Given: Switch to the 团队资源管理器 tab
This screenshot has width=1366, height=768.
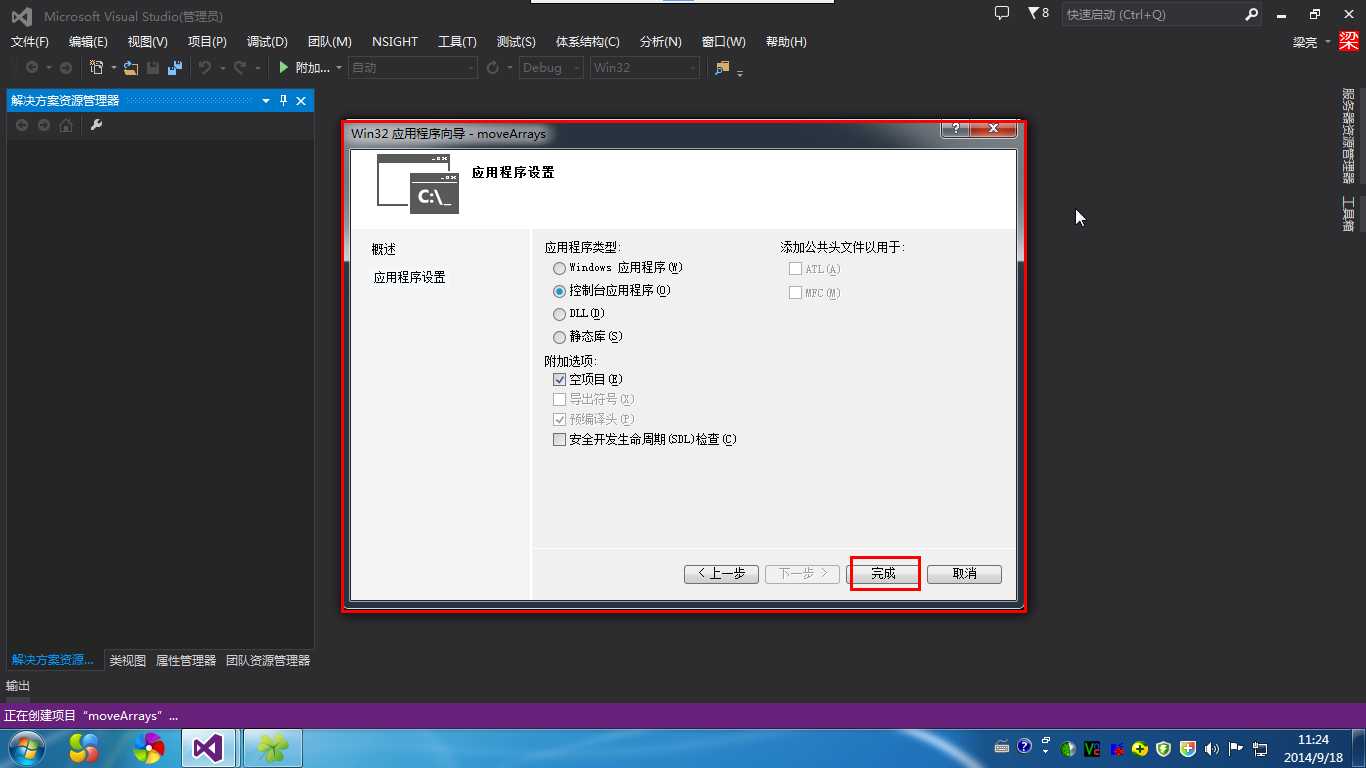Looking at the screenshot, I should click(268, 661).
